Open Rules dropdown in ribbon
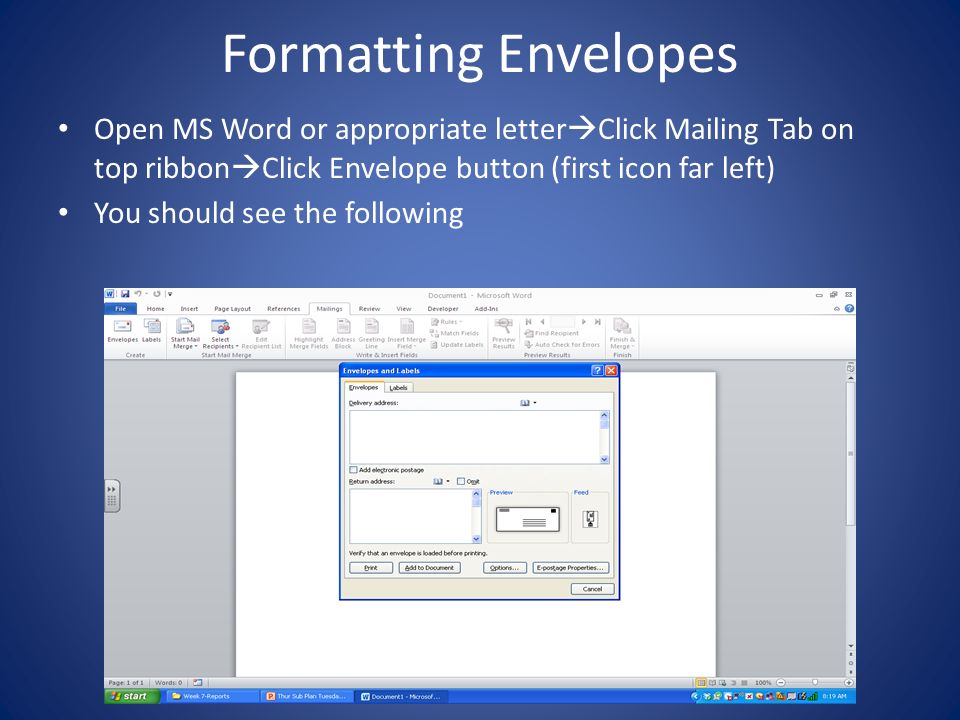This screenshot has height=720, width=960. point(446,321)
